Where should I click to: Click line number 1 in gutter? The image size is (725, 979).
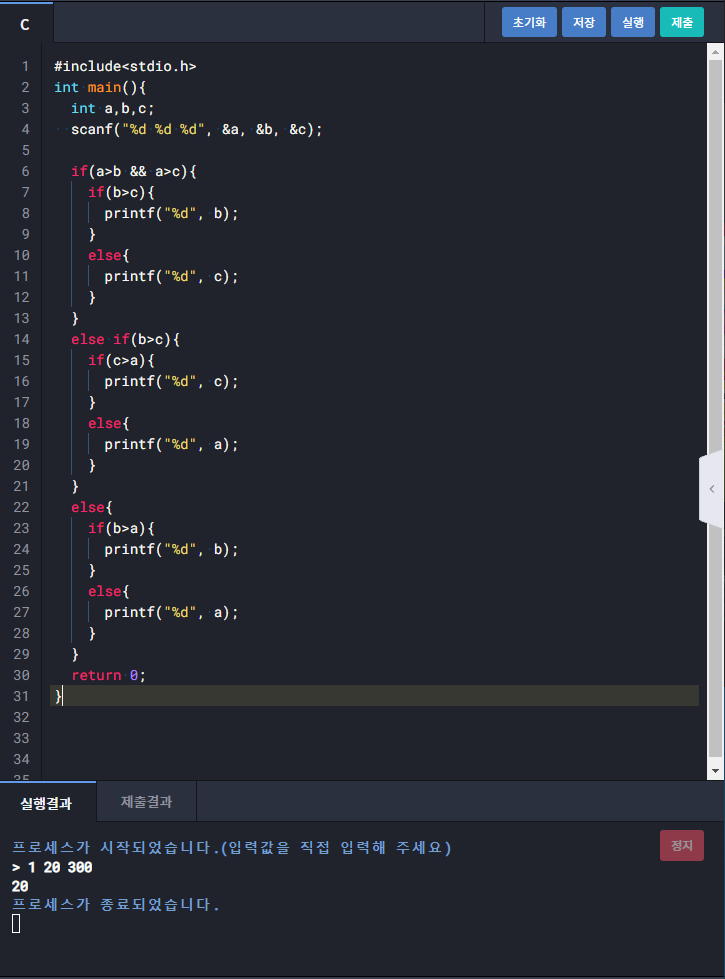[x=25, y=66]
